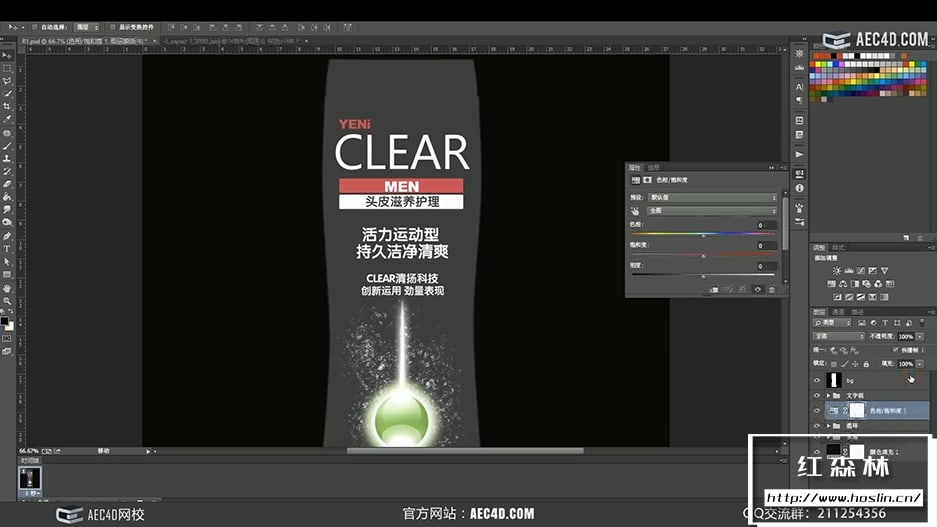This screenshot has height=527, width=937.
Task: Toggle adjustment visibility eye in Properties panel
Action: point(757,289)
